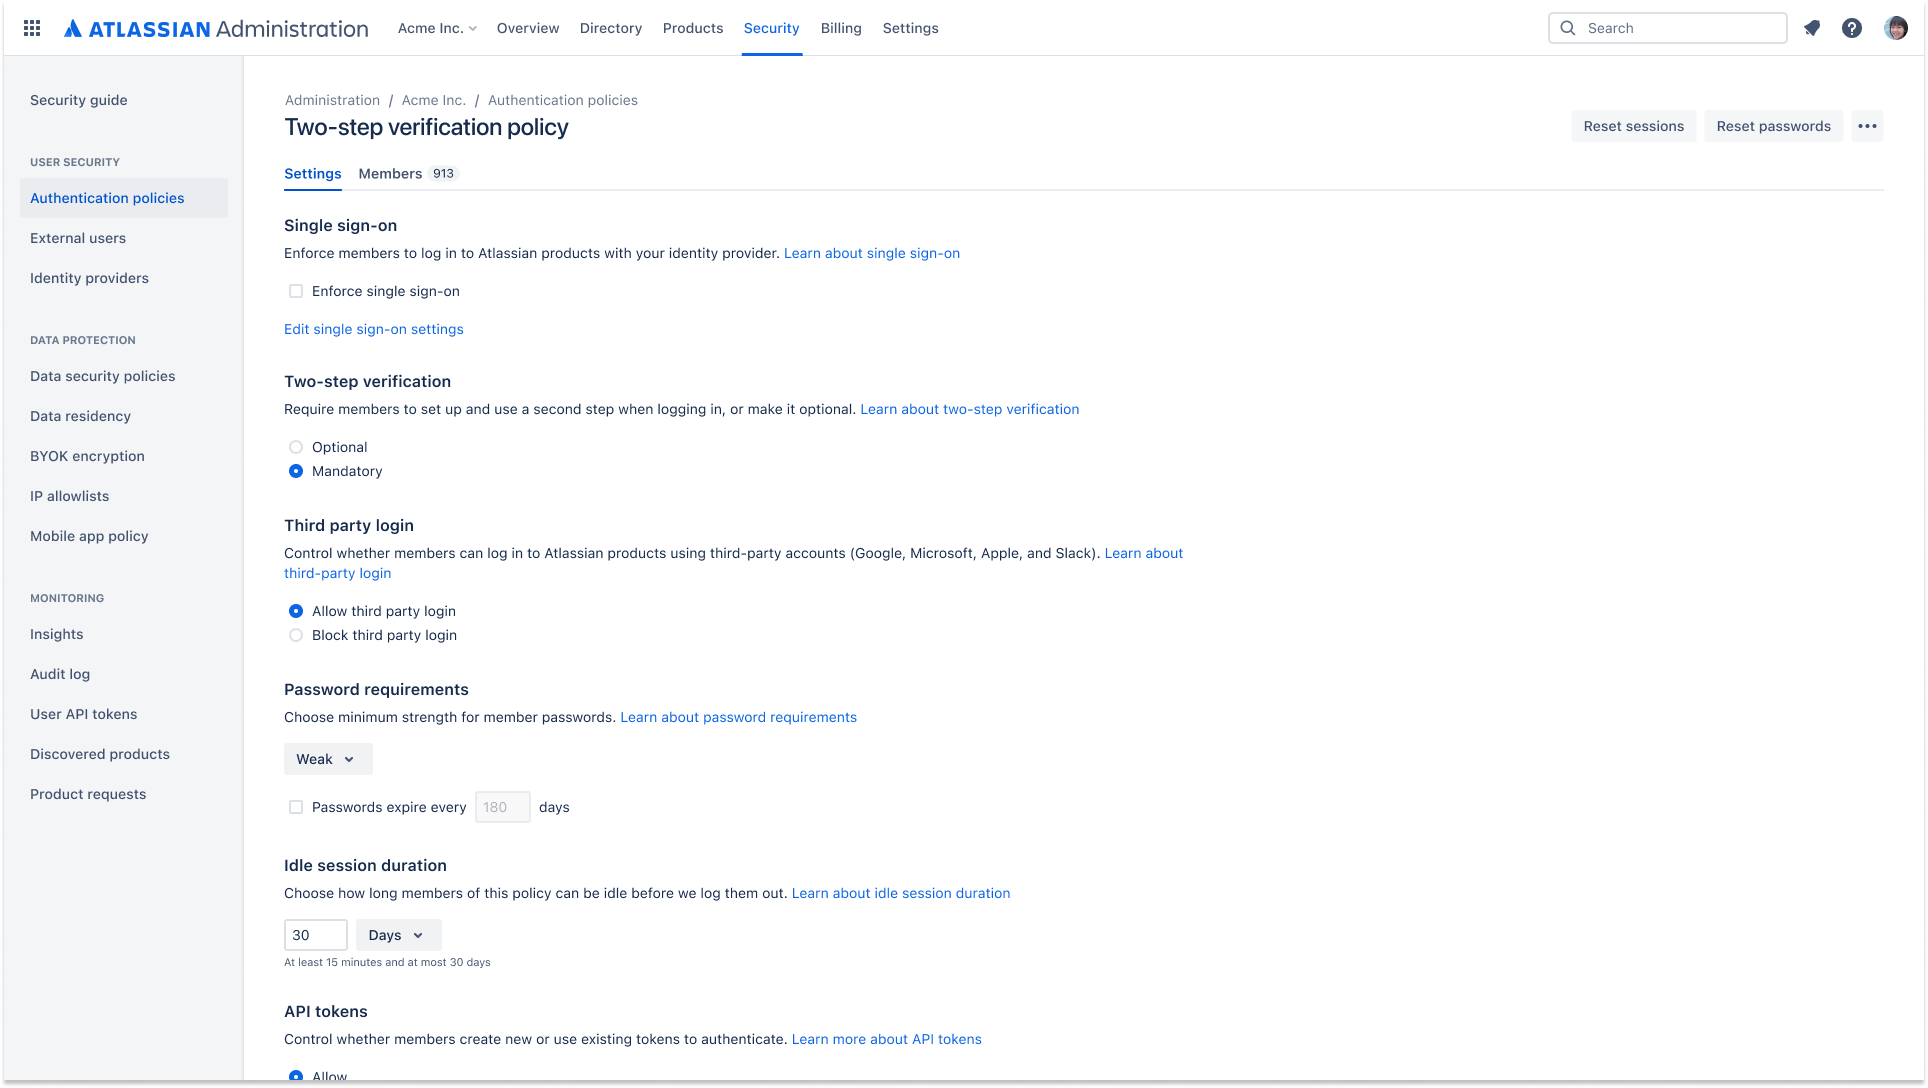Screen dimensions: 1928x1088
Task: Expand the idle session Days dropdown
Action: [397, 934]
